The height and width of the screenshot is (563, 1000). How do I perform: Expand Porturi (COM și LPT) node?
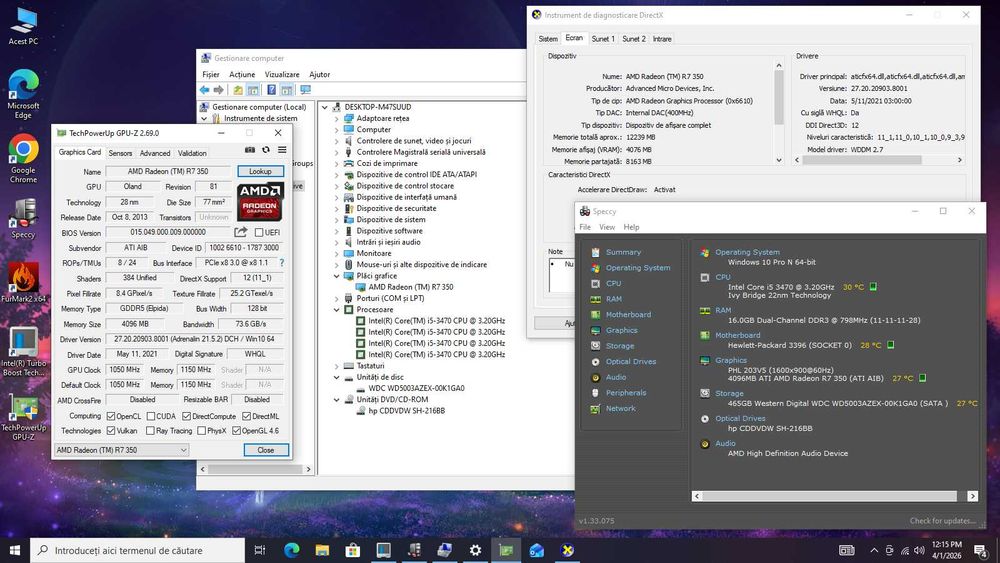click(x=336, y=298)
